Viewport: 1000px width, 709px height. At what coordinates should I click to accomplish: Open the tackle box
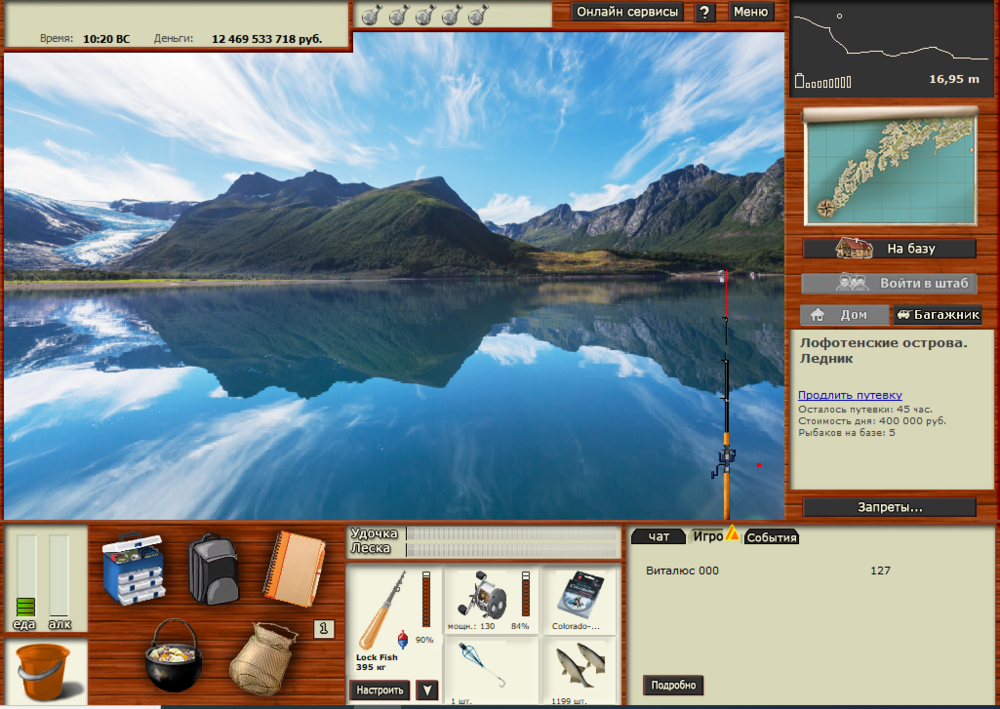(x=132, y=568)
